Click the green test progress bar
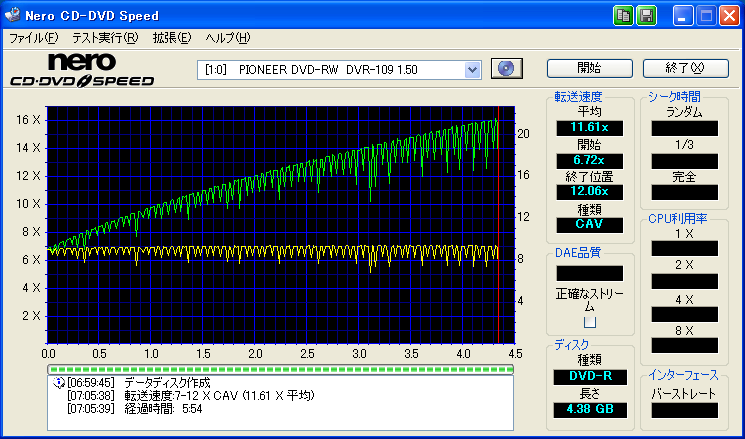745x439 pixels. (280, 369)
